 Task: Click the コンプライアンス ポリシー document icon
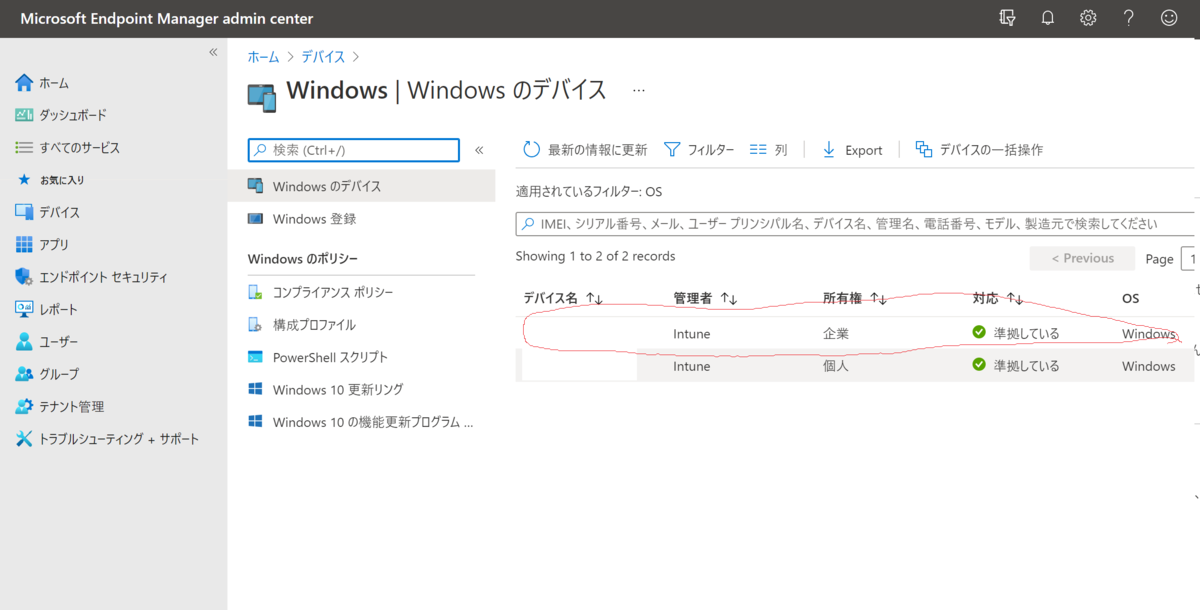tap(254, 292)
